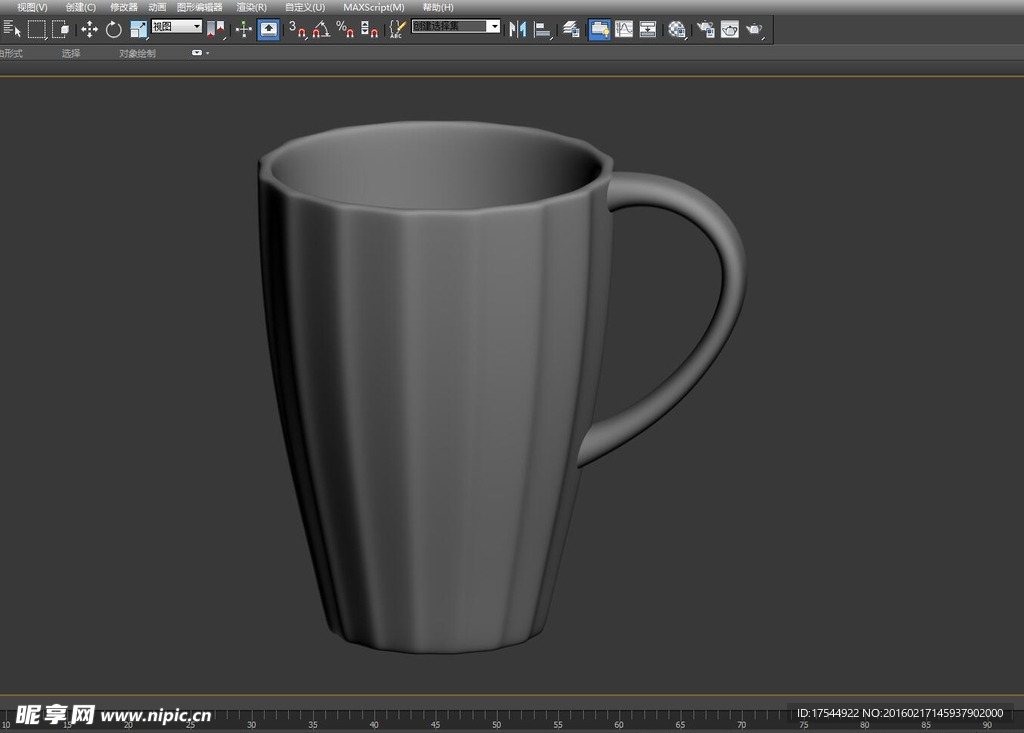Toggle Percent Snap on the toolbar
The width and height of the screenshot is (1024, 733).
pos(345,29)
